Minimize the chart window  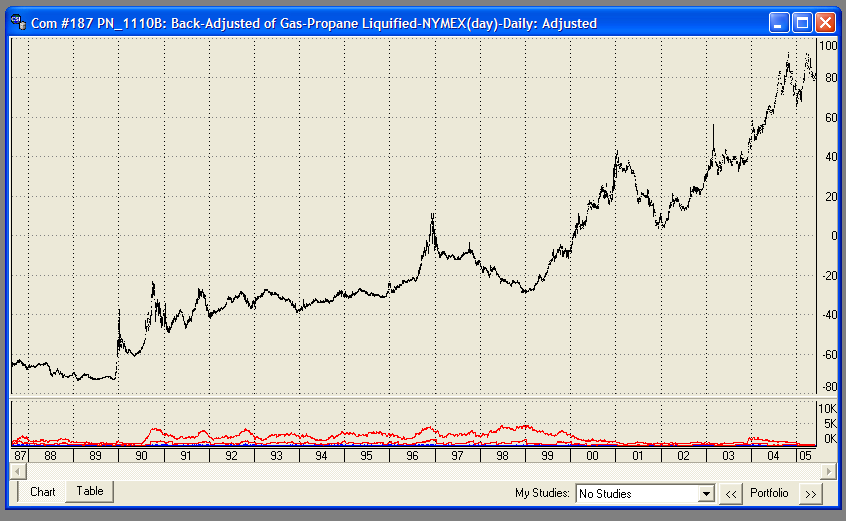[780, 22]
